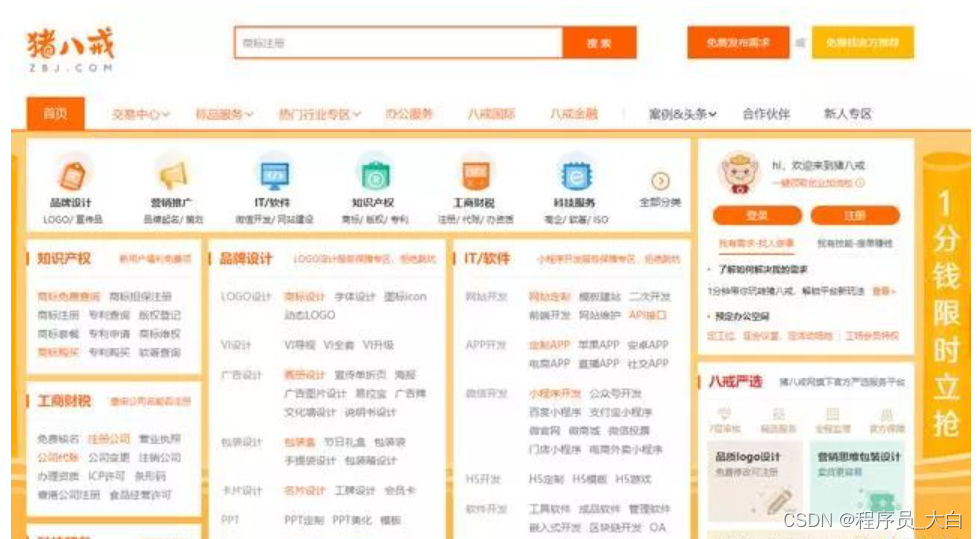The image size is (977, 539).
Task: Open the 办公服务 nav item
Action: click(x=409, y=114)
